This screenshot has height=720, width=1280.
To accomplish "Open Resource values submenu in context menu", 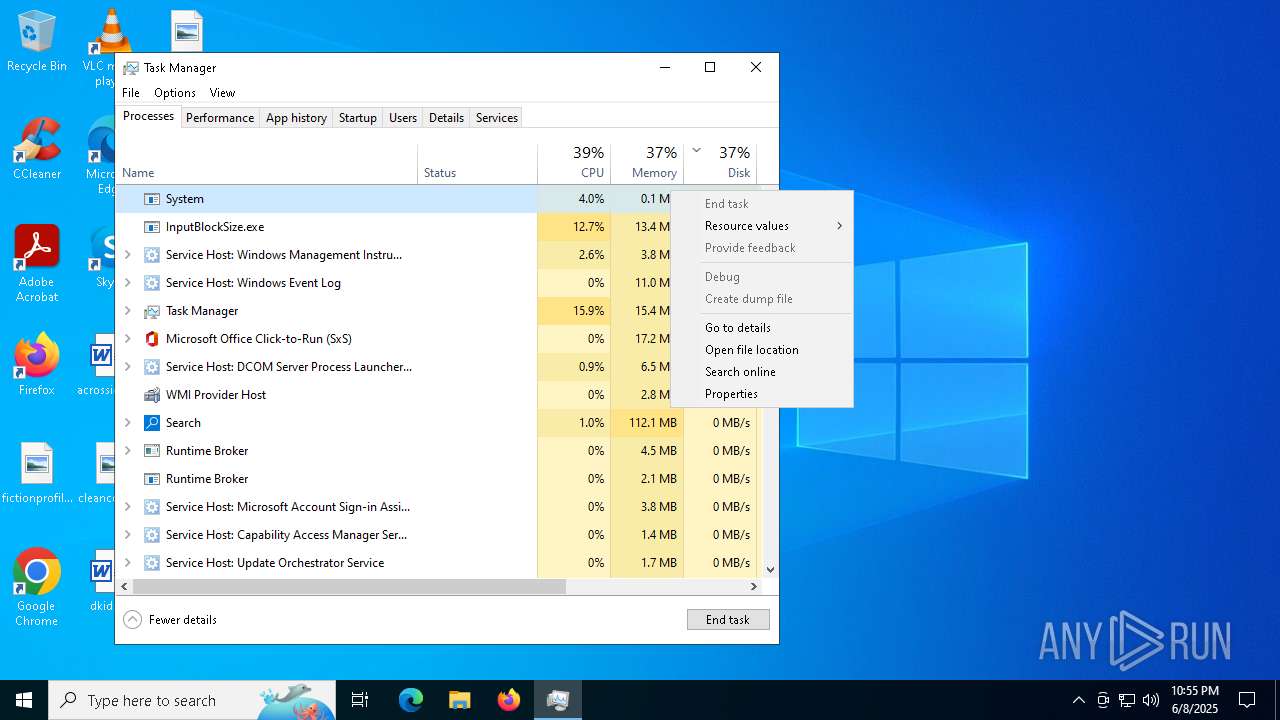I will [762, 226].
